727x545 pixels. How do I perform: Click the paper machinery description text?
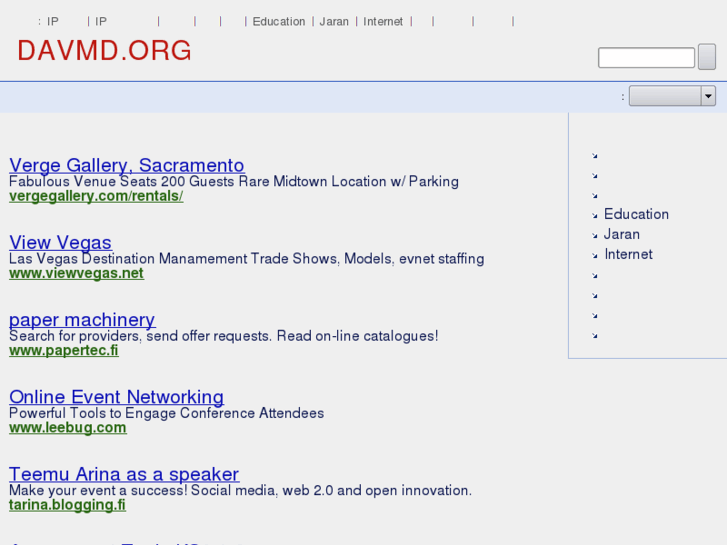(223, 336)
